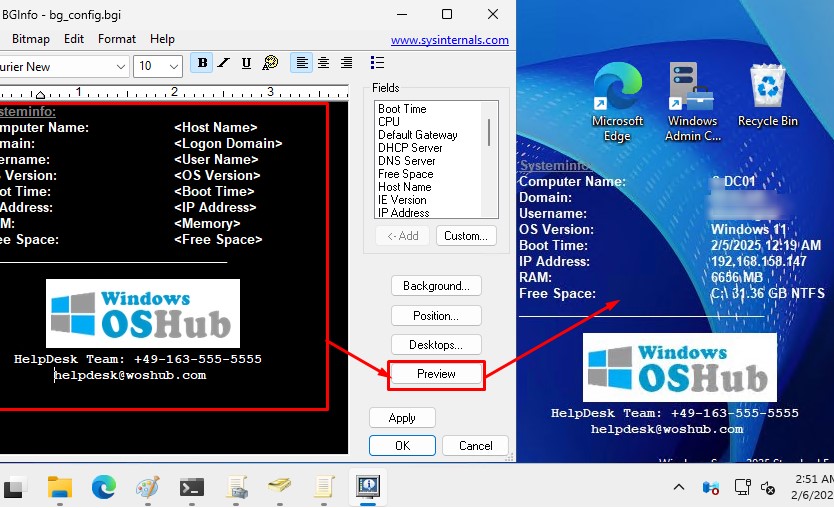834x508 pixels.
Task: Select the Windows OSHub logo in editor
Action: [x=143, y=313]
